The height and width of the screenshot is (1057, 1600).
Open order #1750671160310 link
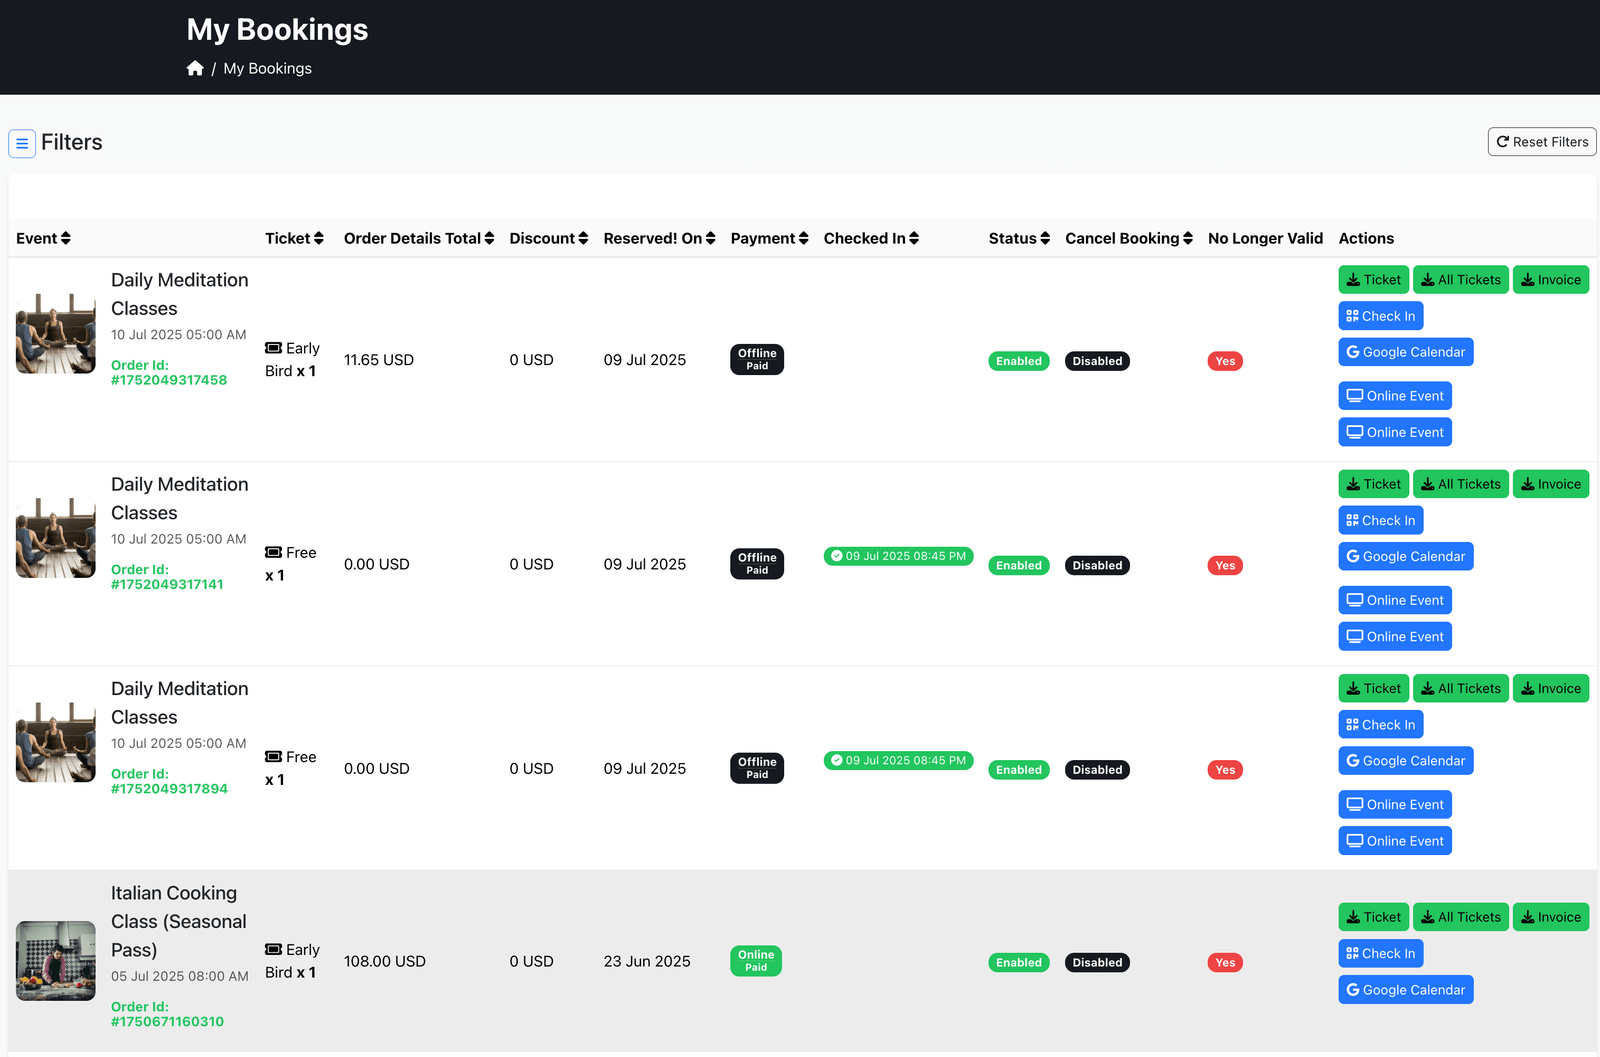[x=167, y=1021]
